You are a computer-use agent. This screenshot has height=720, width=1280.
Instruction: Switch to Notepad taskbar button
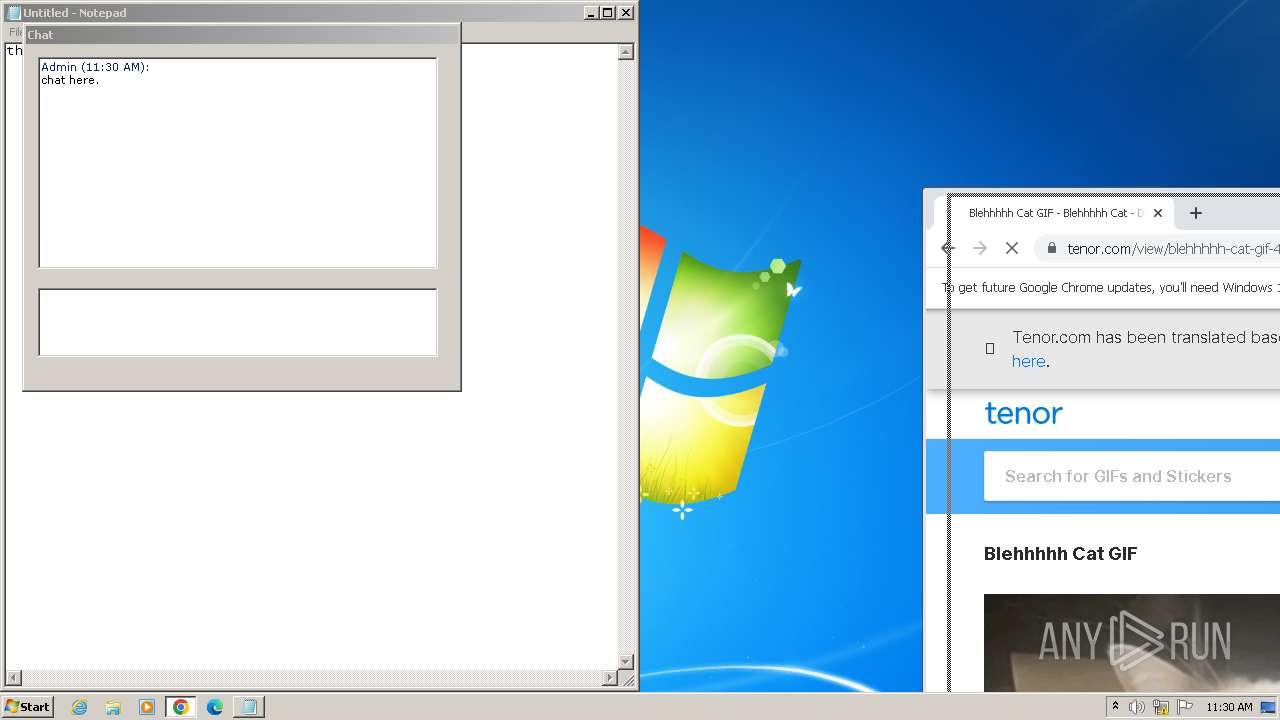coord(249,707)
